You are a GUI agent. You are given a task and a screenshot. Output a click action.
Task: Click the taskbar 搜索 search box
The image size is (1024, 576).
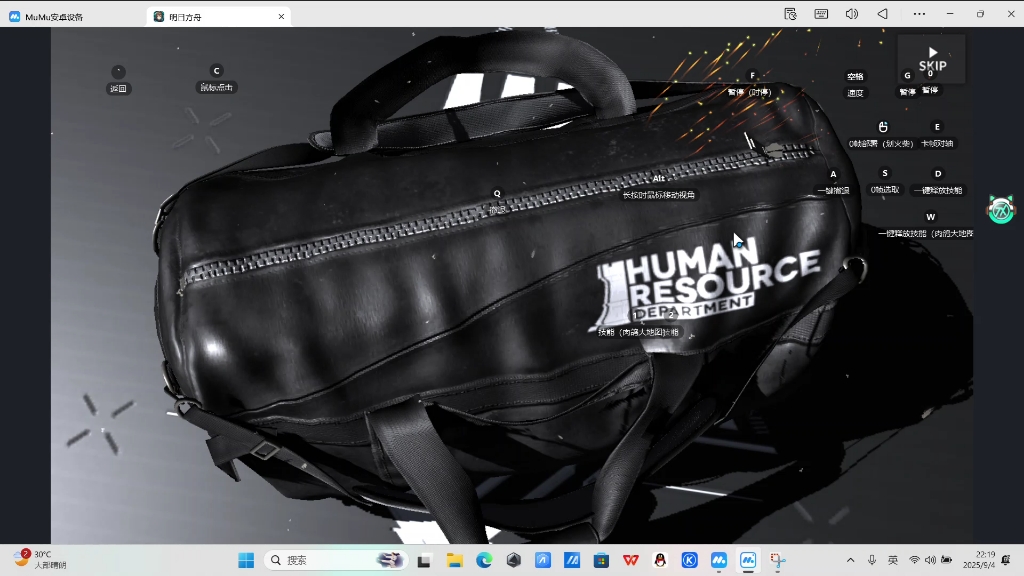point(336,560)
